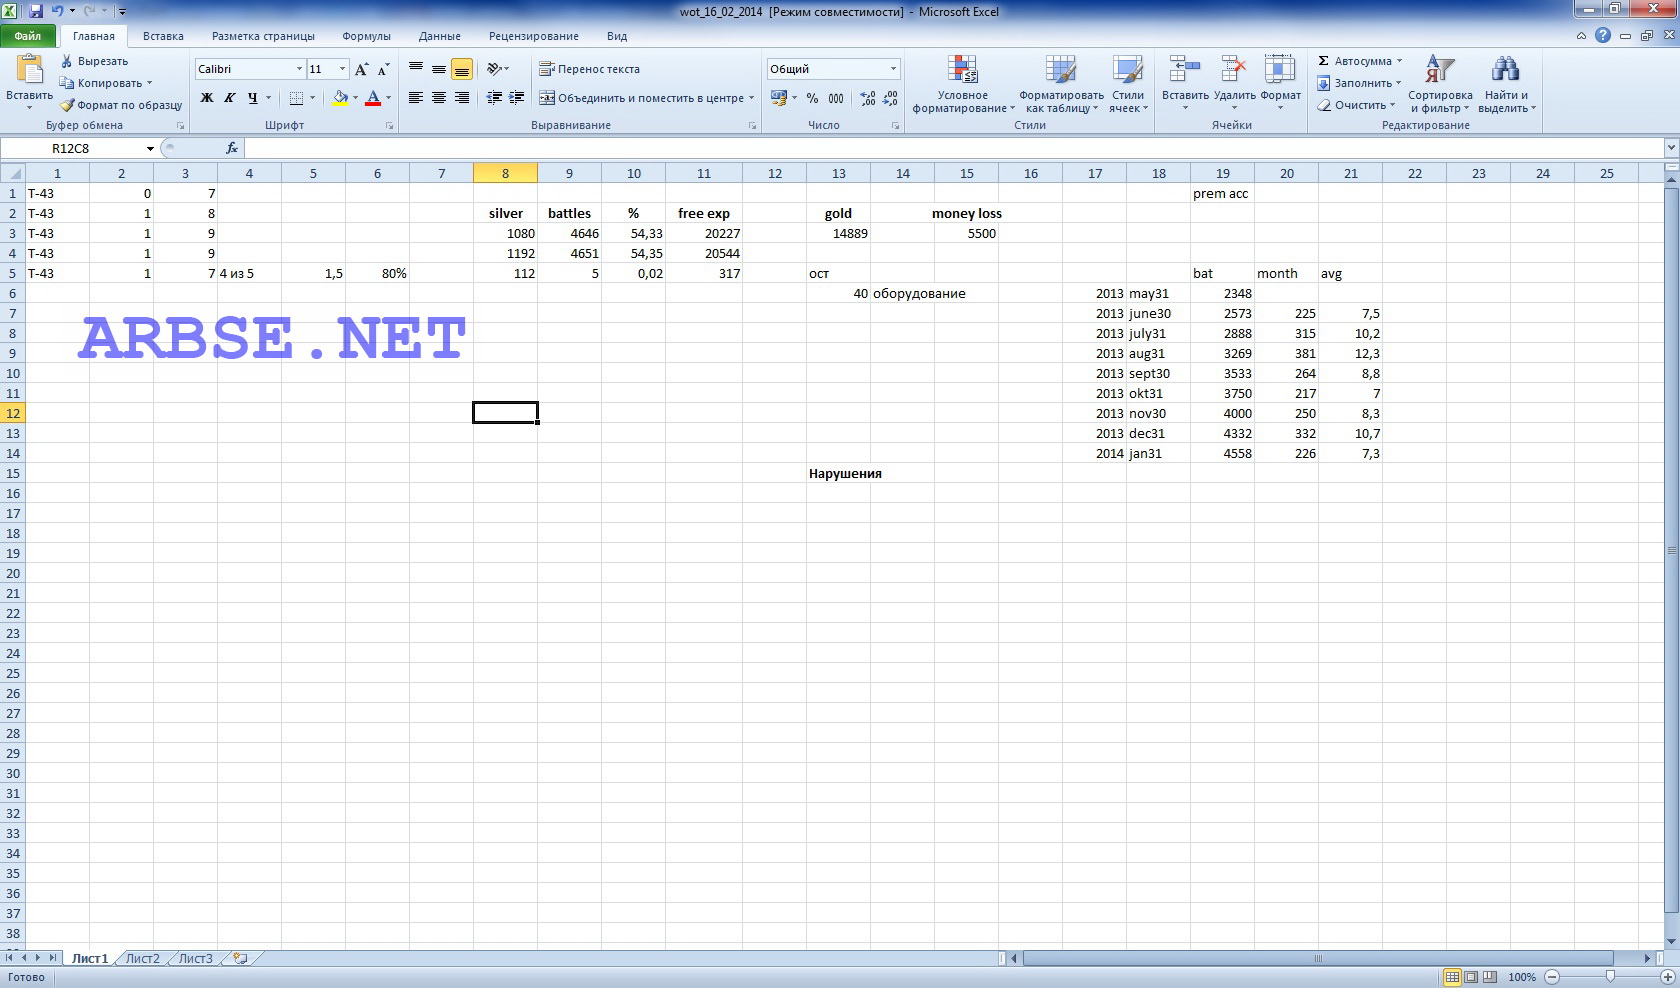Decrease font size with the smaller A icon
This screenshot has height=988, width=1680.
pyautogui.click(x=383, y=69)
